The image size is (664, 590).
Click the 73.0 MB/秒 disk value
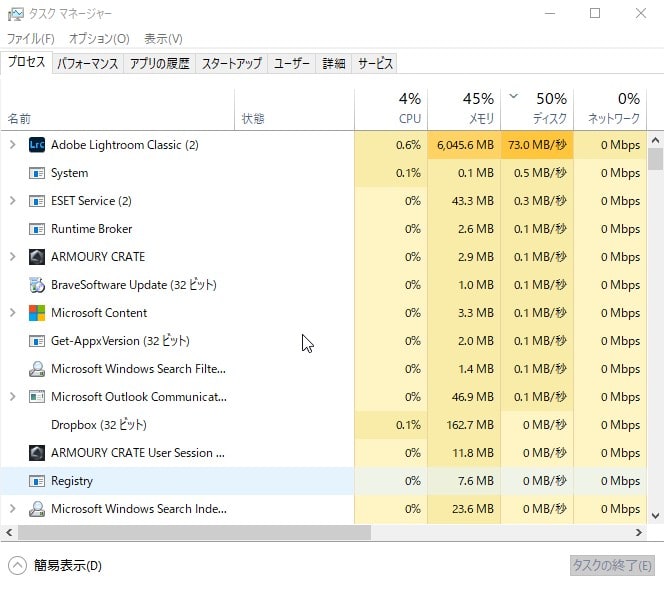point(537,145)
